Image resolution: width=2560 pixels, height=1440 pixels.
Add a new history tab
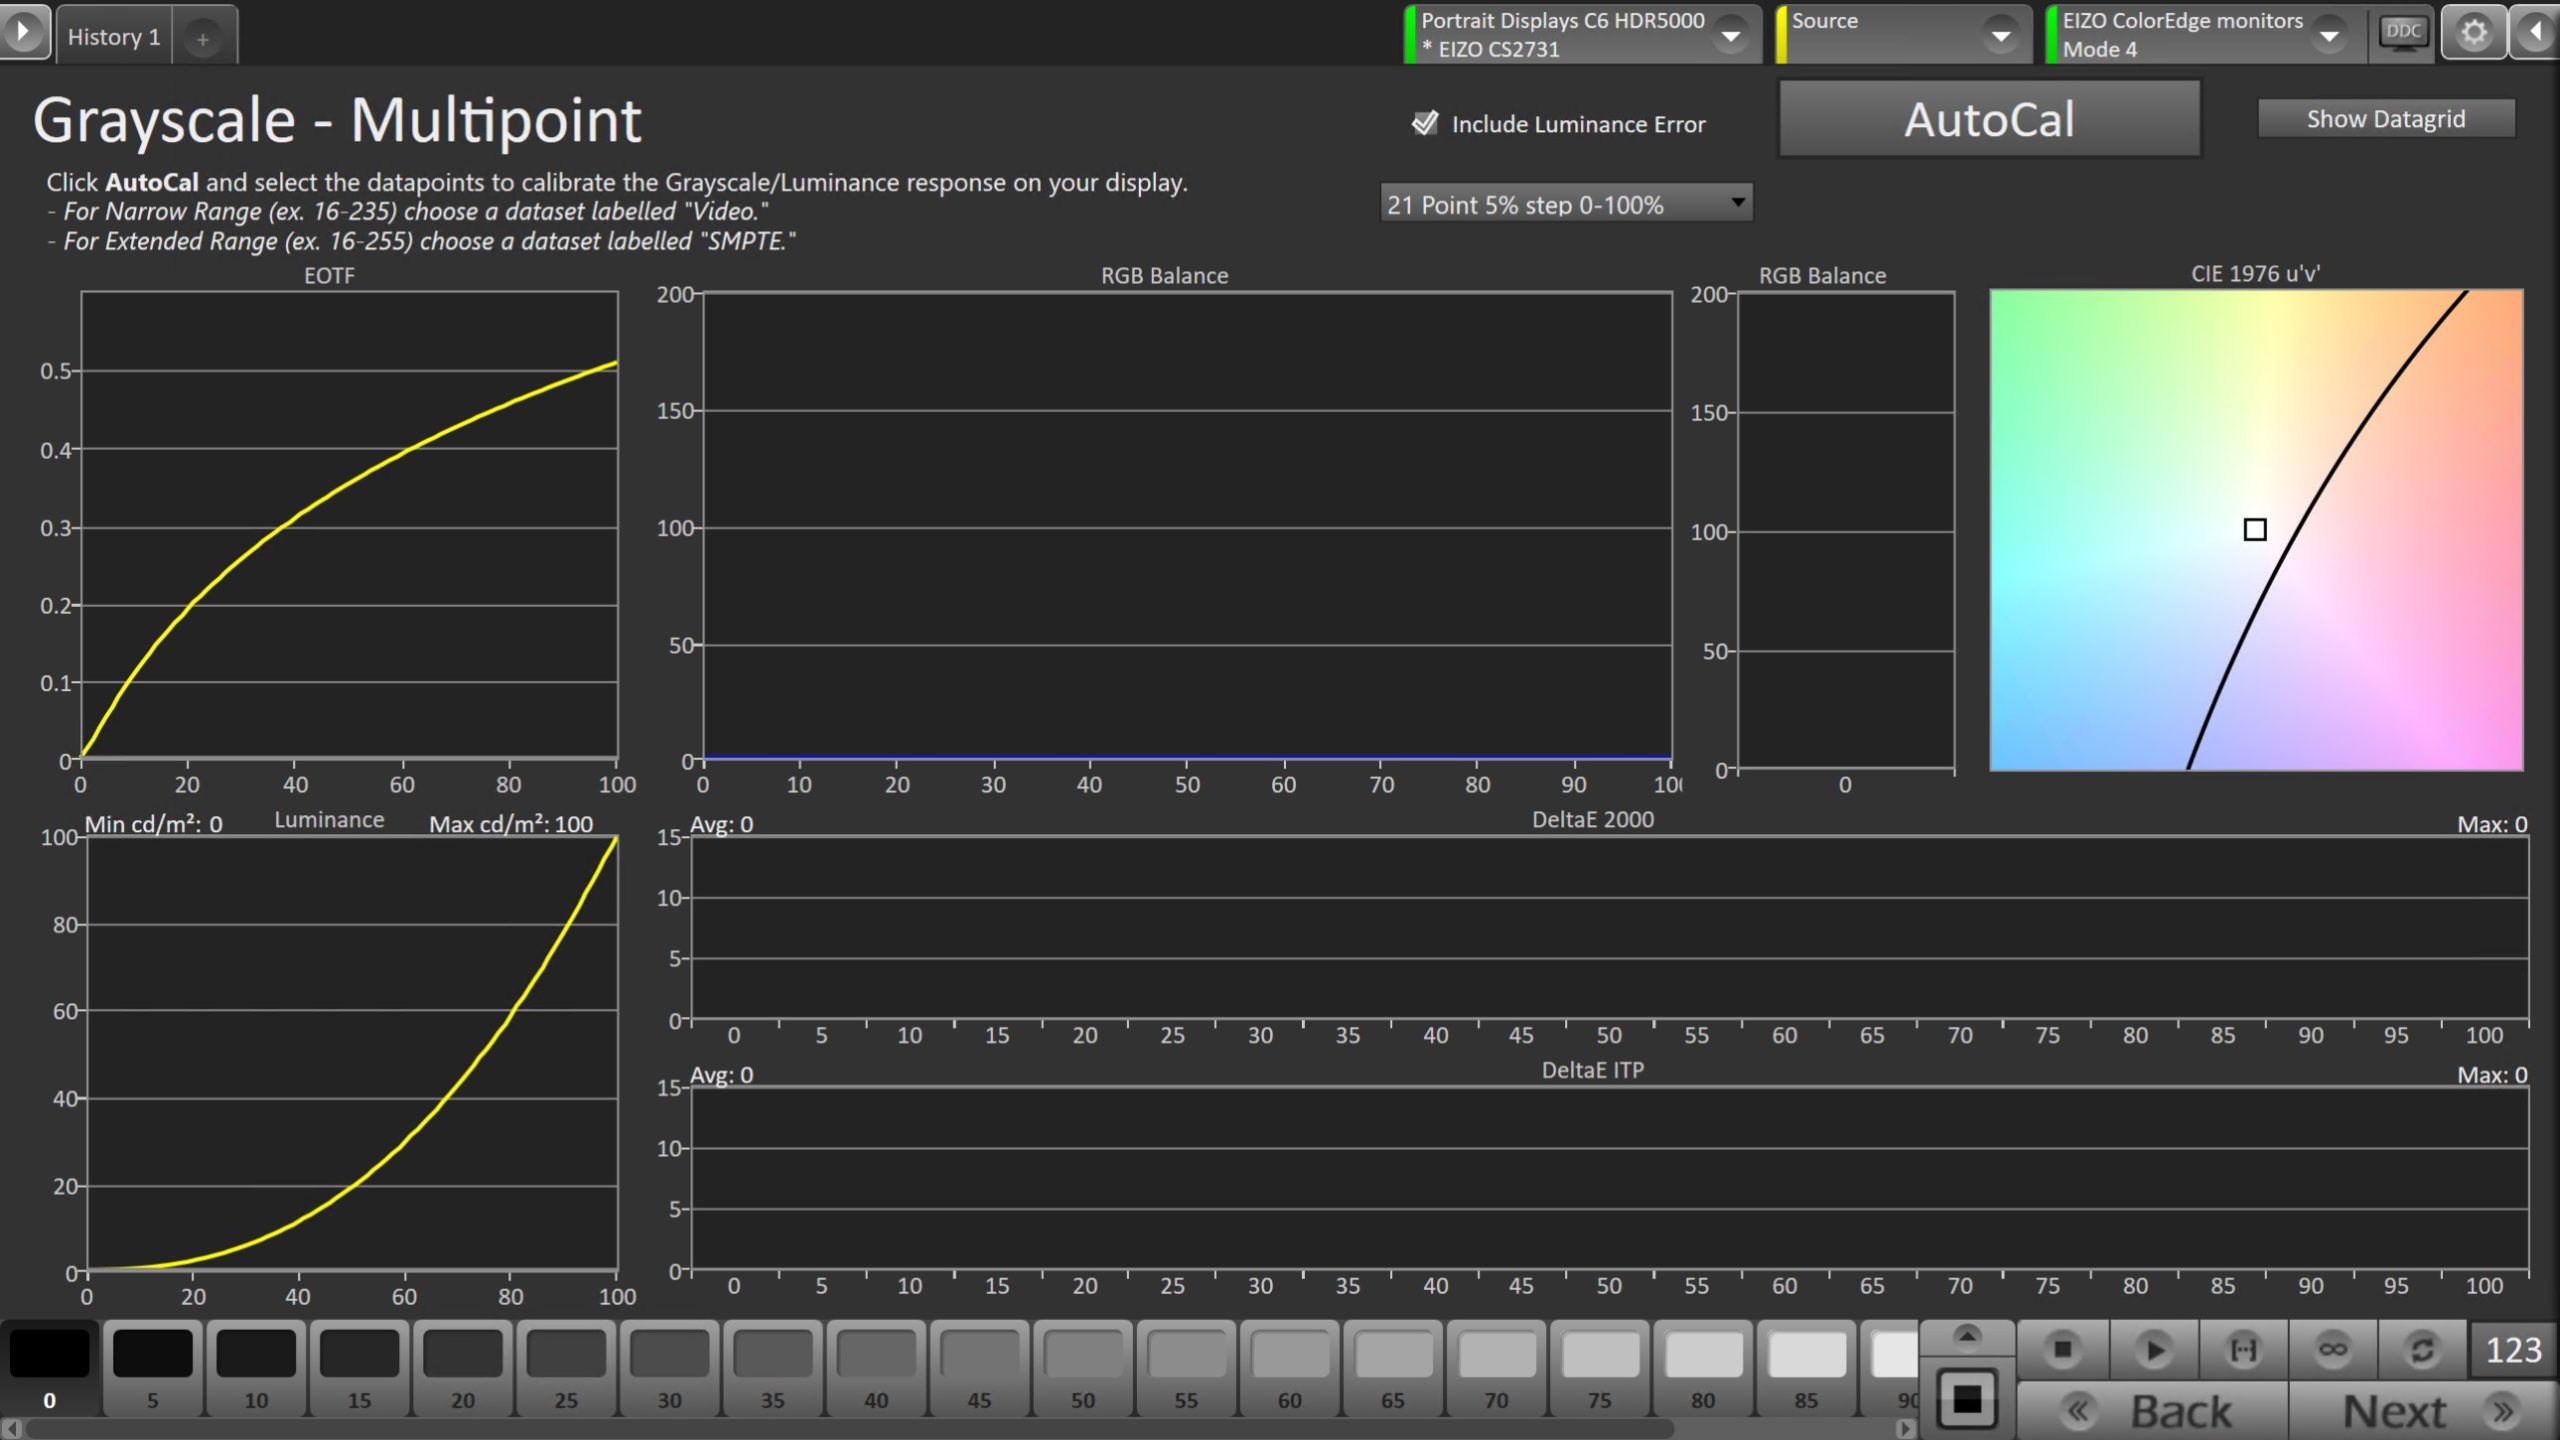tap(203, 39)
